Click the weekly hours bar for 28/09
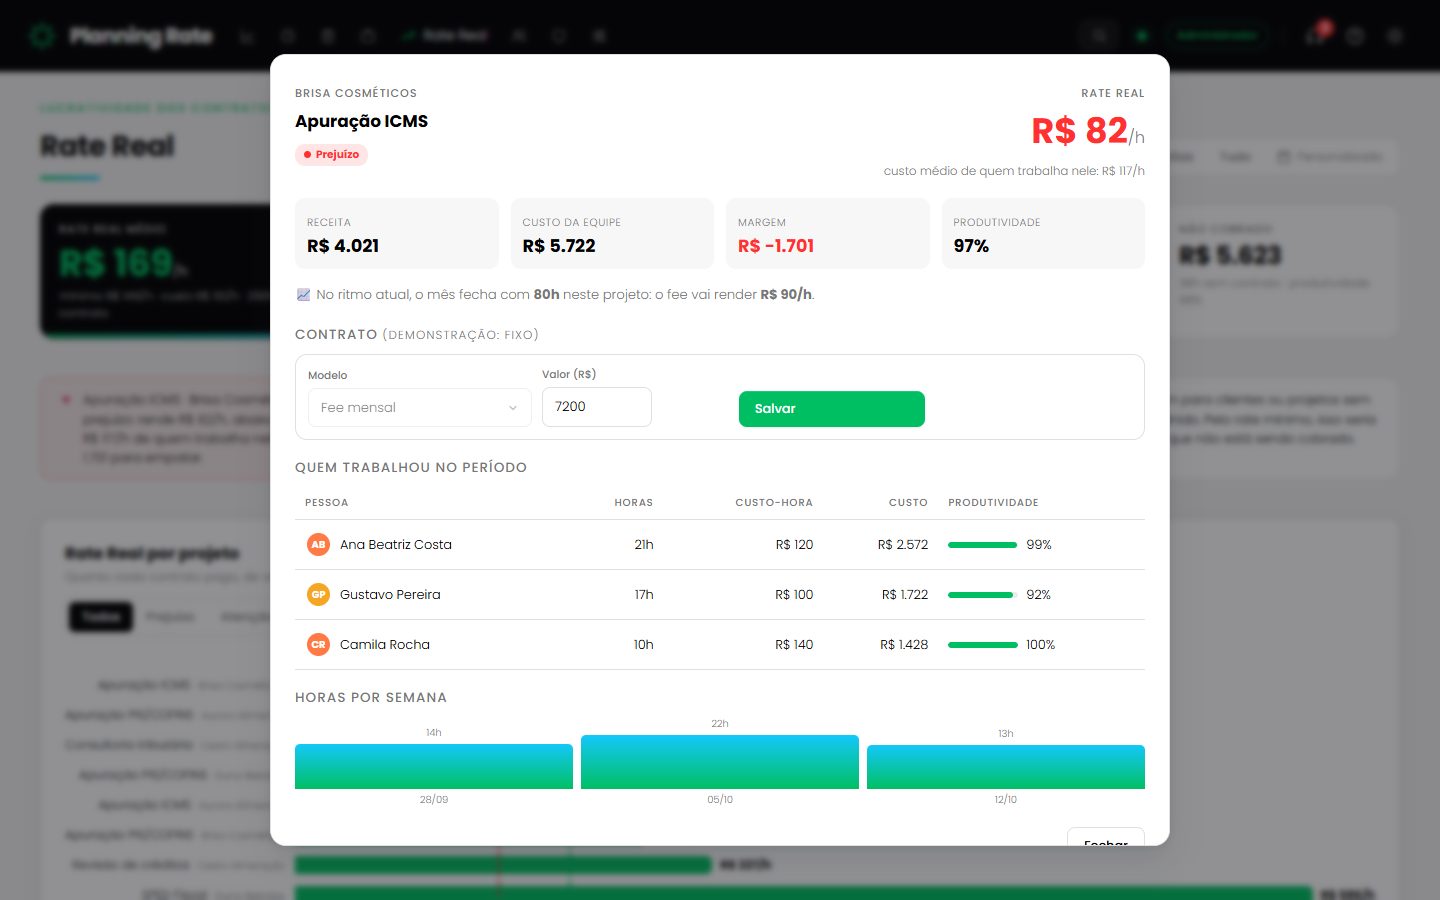Screen dimensions: 1440x900 pyautogui.click(x=434, y=766)
